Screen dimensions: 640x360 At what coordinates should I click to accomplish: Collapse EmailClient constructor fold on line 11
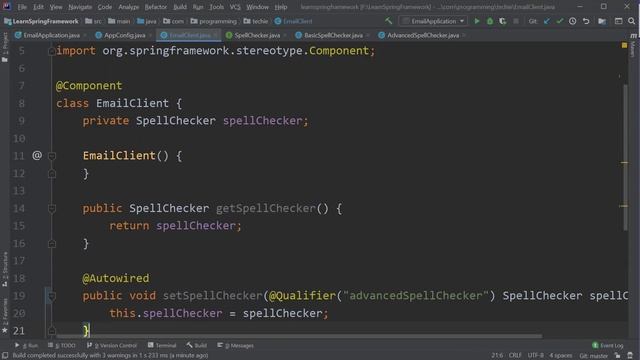click(52, 156)
